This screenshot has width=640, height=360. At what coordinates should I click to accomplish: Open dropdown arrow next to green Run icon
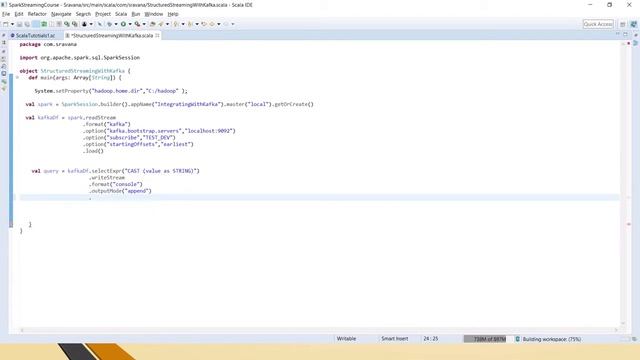[130, 24]
